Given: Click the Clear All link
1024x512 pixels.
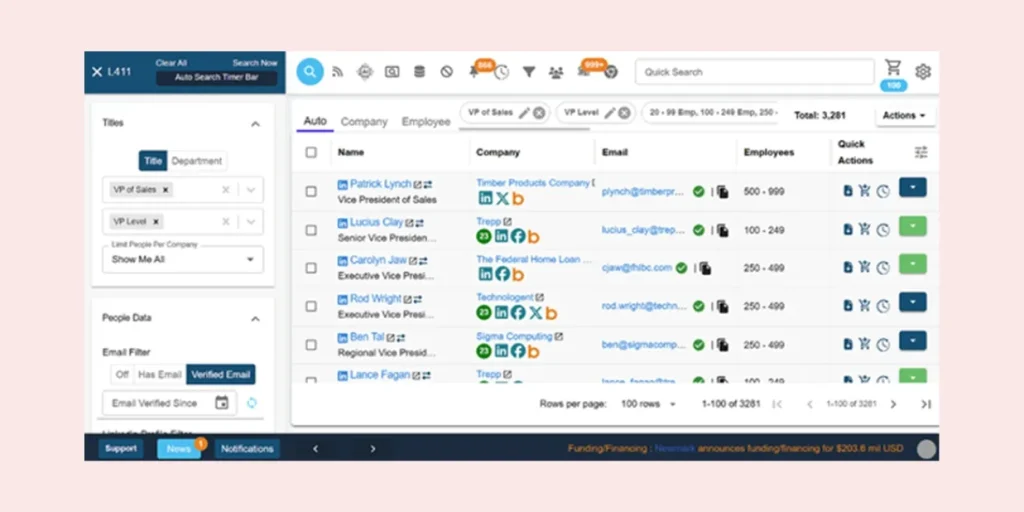Looking at the screenshot, I should pyautogui.click(x=171, y=63).
